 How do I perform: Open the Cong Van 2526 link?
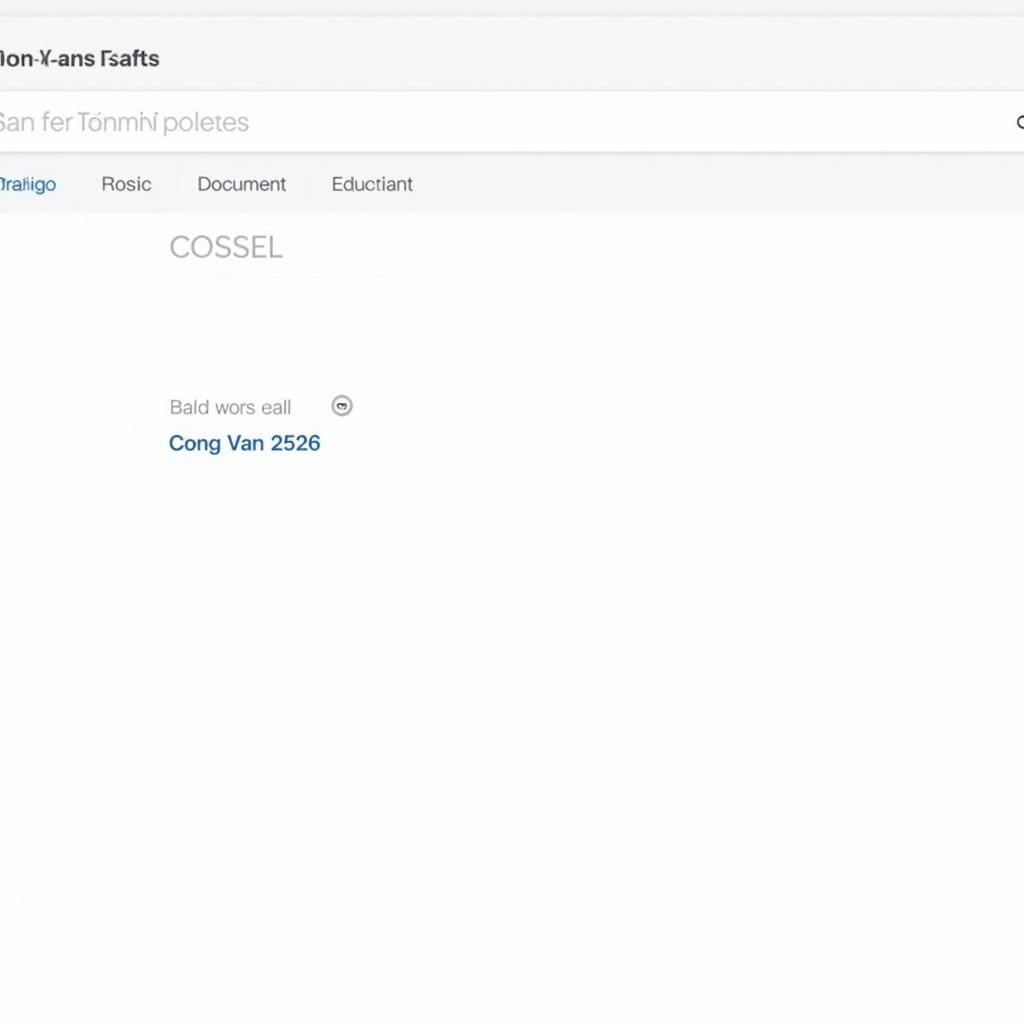pos(244,443)
